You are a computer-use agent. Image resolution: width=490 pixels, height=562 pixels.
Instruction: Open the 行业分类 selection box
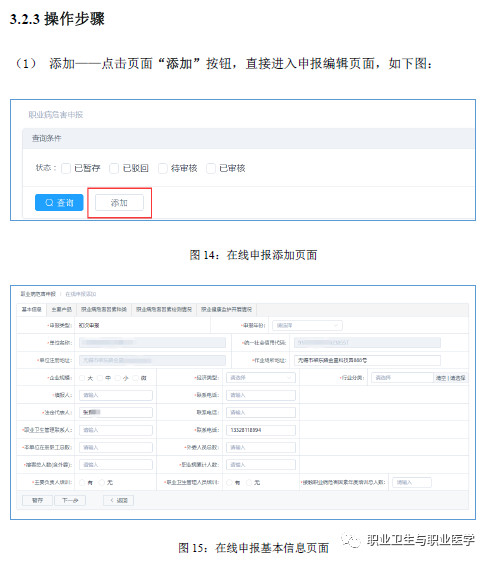pyautogui.click(x=402, y=378)
